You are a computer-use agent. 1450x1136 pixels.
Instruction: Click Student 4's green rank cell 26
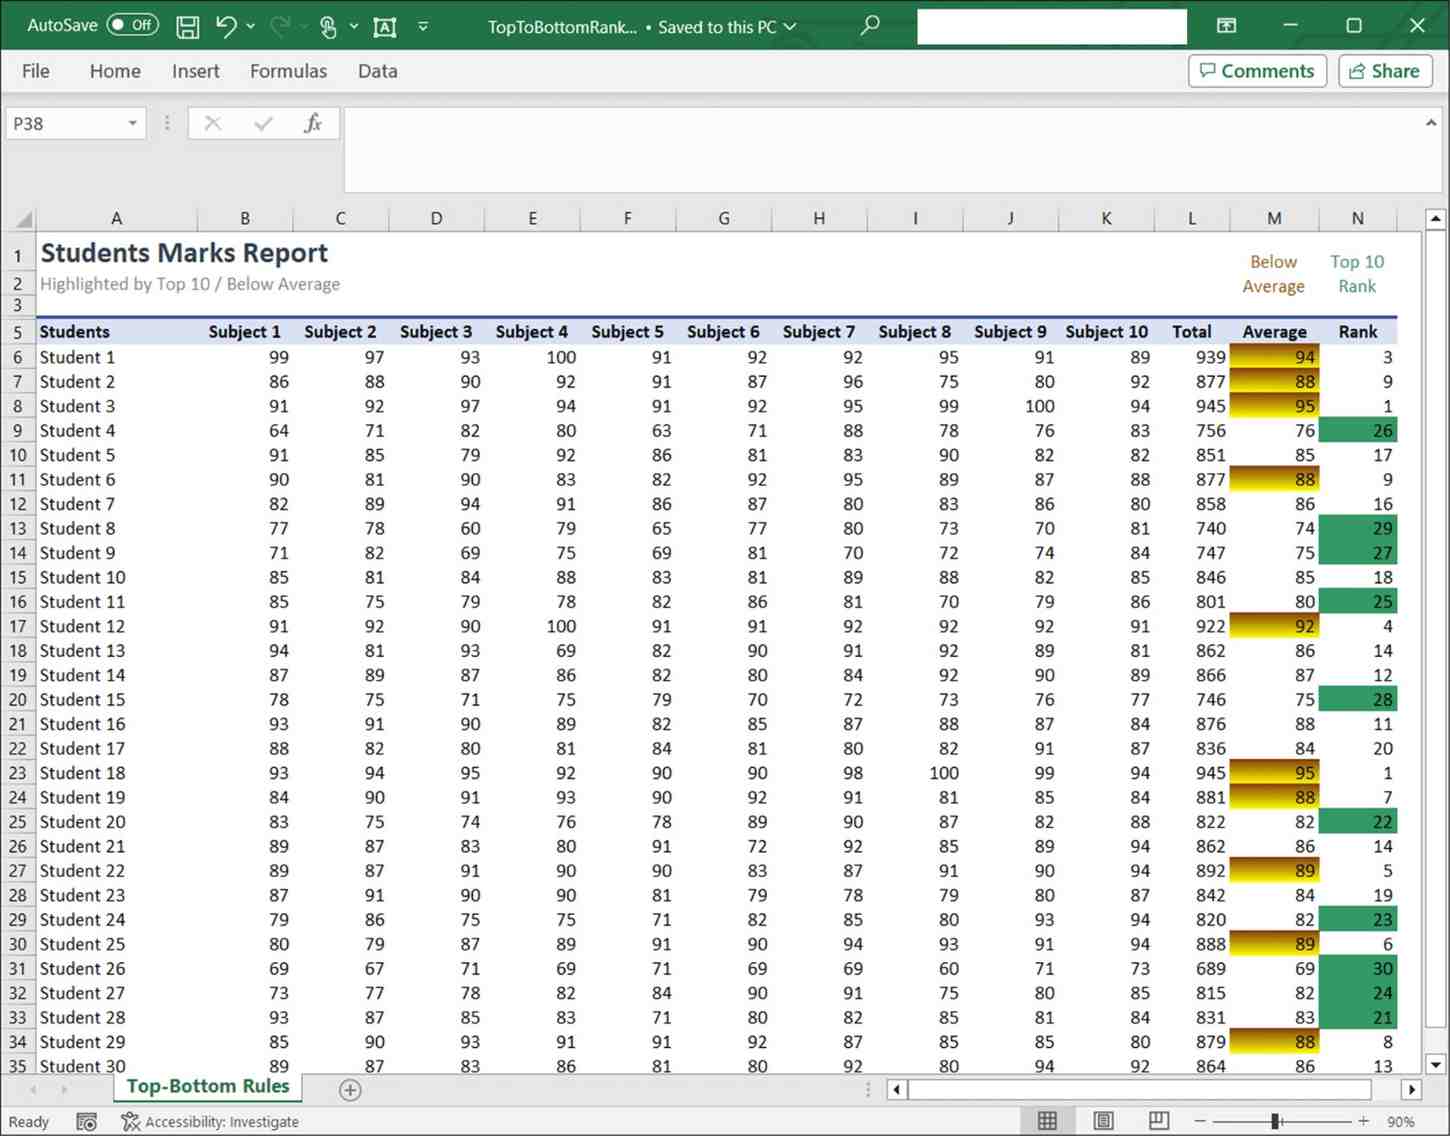tap(1357, 431)
